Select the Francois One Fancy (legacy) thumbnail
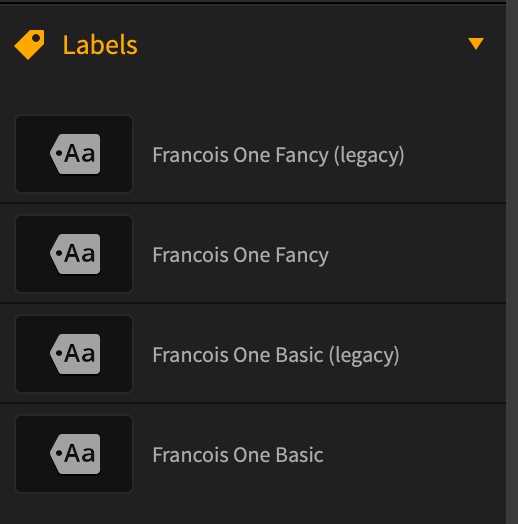The width and height of the screenshot is (518, 524). click(x=74, y=154)
